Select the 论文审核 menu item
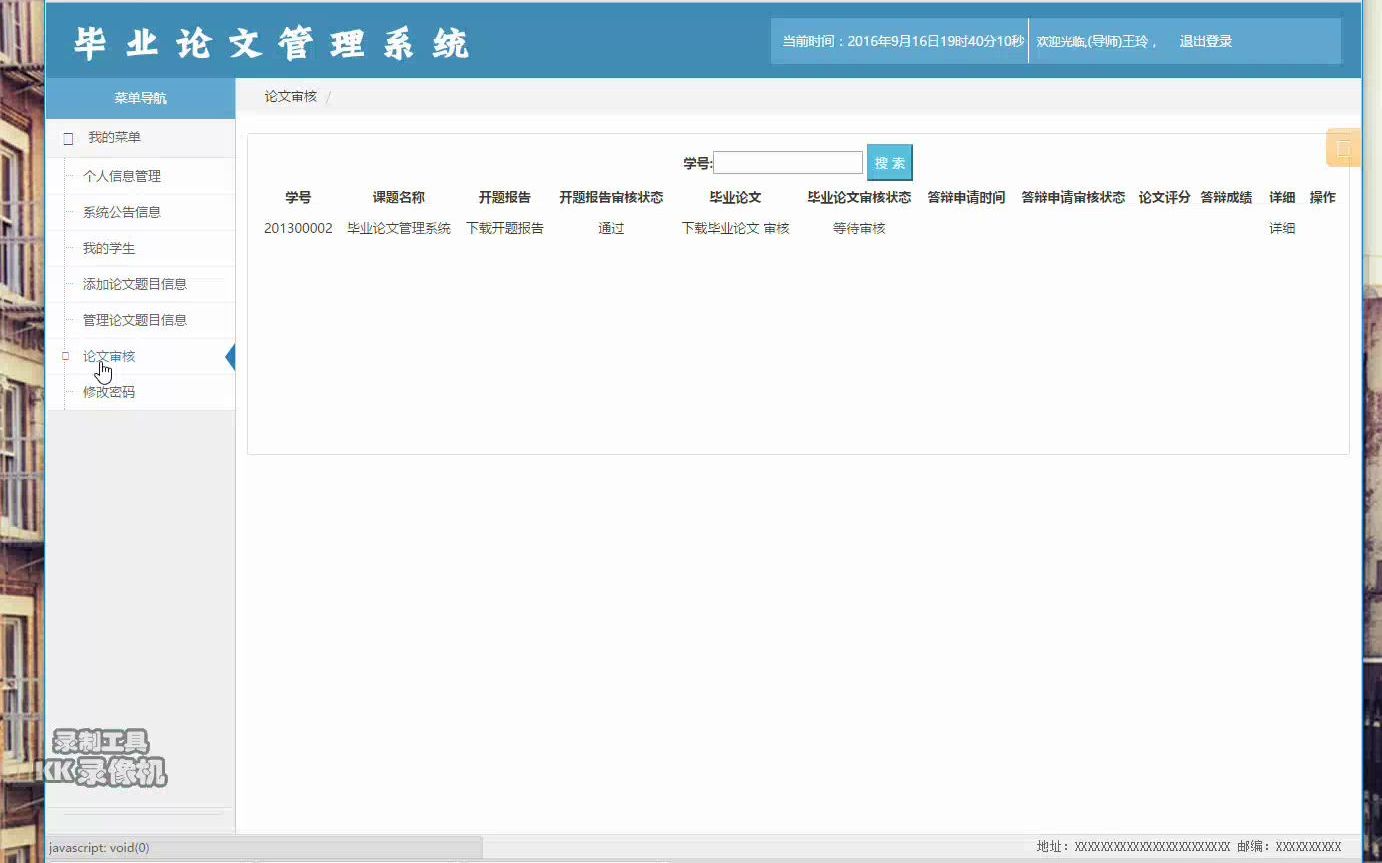 click(x=108, y=355)
